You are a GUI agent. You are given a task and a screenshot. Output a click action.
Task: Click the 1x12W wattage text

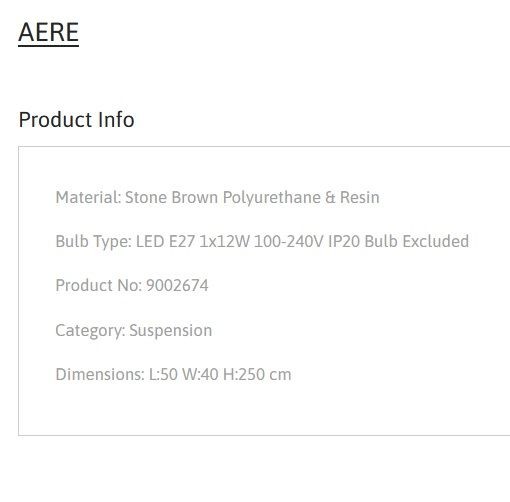click(224, 241)
